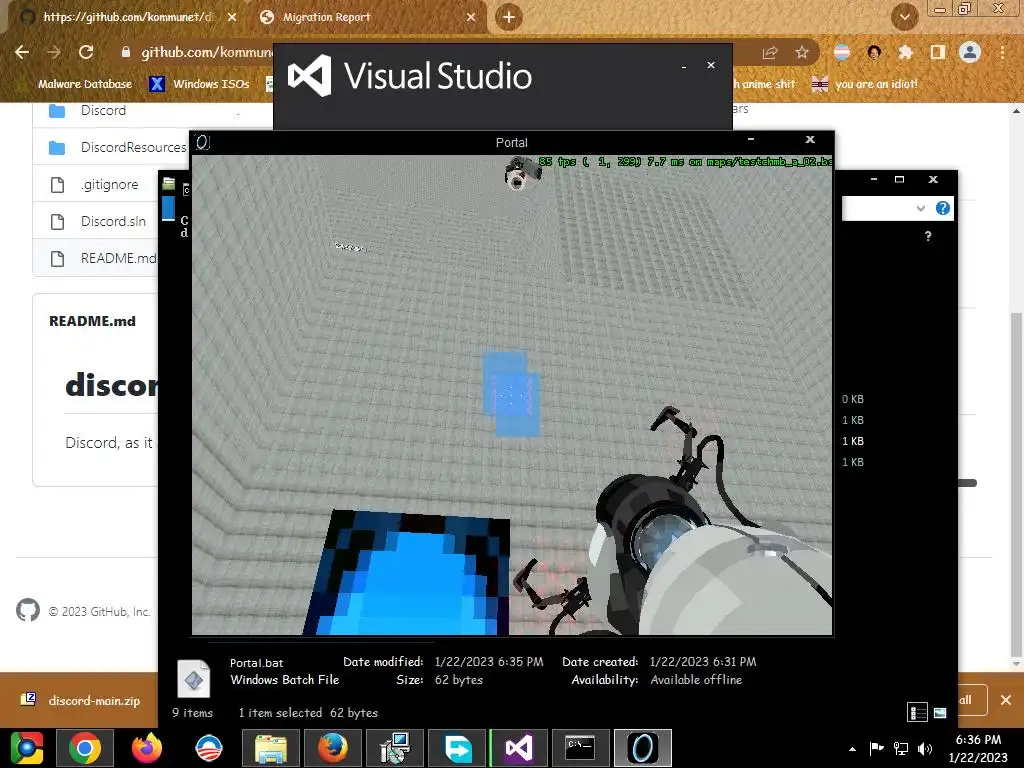
Task: Switch to Visual Studio on taskbar
Action: (519, 748)
